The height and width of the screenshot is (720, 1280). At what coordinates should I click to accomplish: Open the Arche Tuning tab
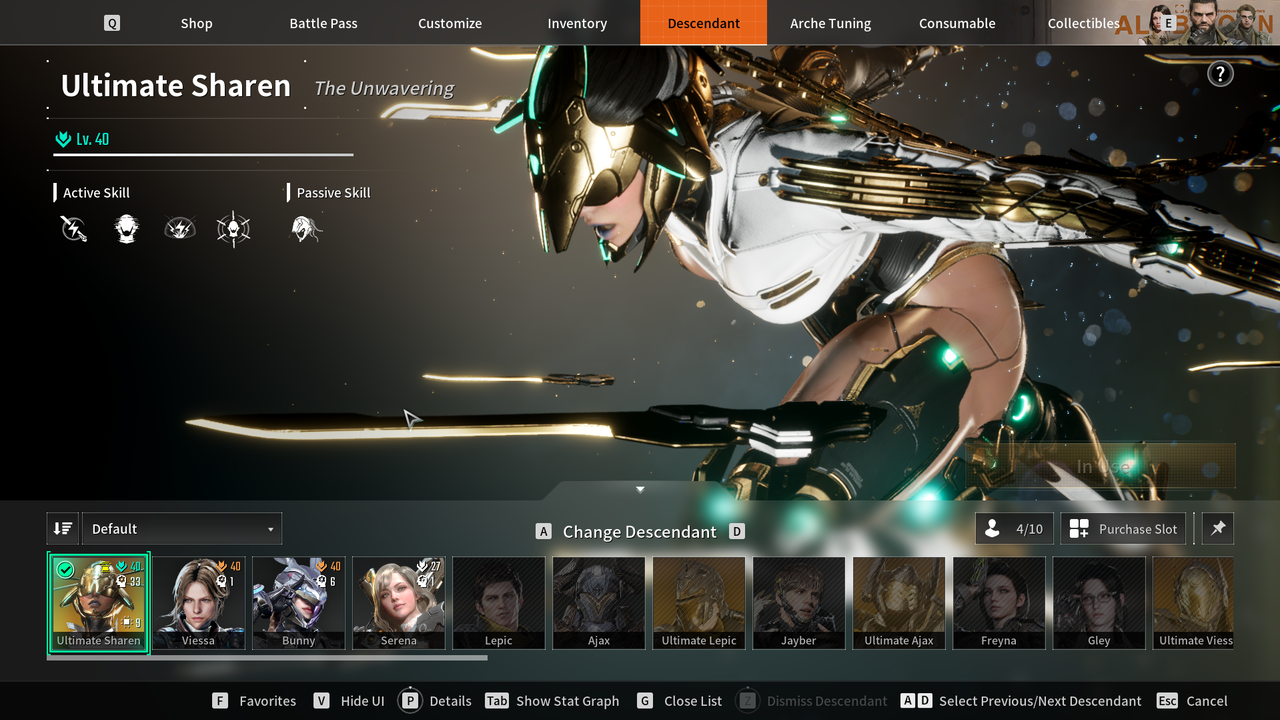click(x=830, y=23)
